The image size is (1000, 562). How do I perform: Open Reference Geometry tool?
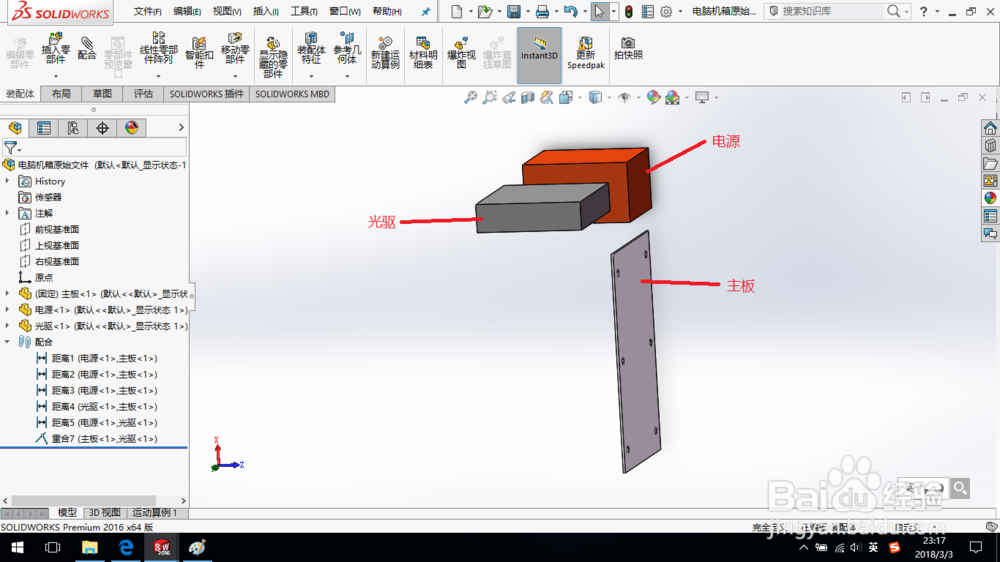click(x=347, y=48)
